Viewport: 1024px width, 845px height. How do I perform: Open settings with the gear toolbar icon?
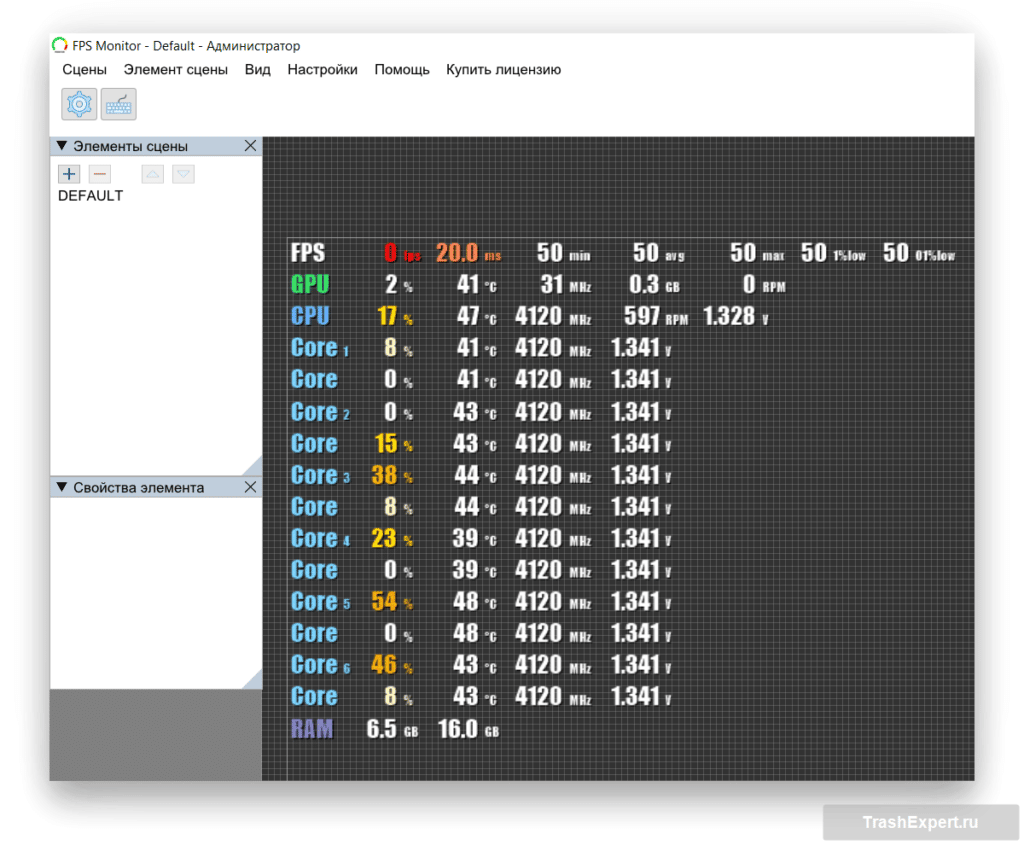(x=79, y=104)
